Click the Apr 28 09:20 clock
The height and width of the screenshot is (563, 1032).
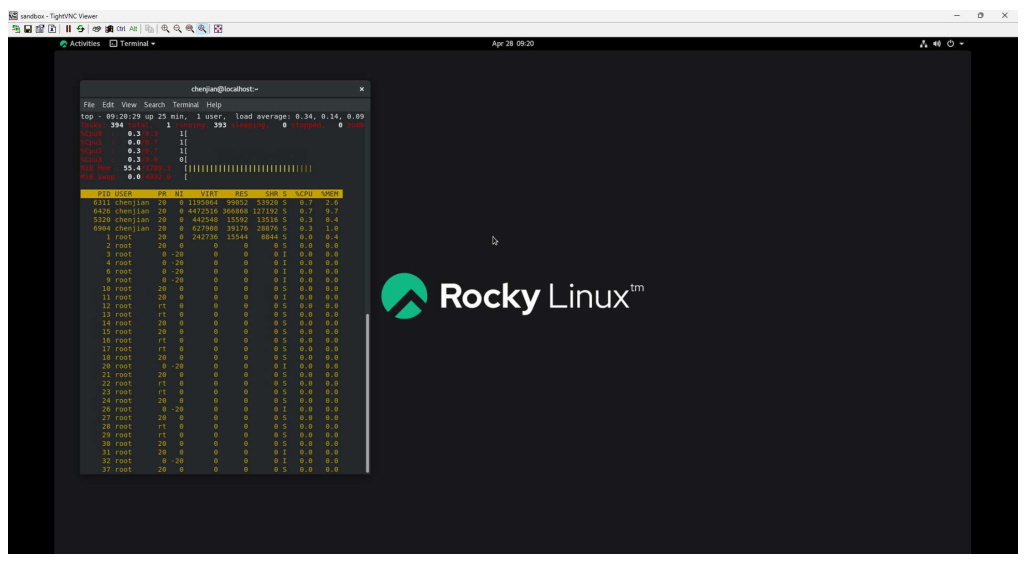tap(513, 43)
